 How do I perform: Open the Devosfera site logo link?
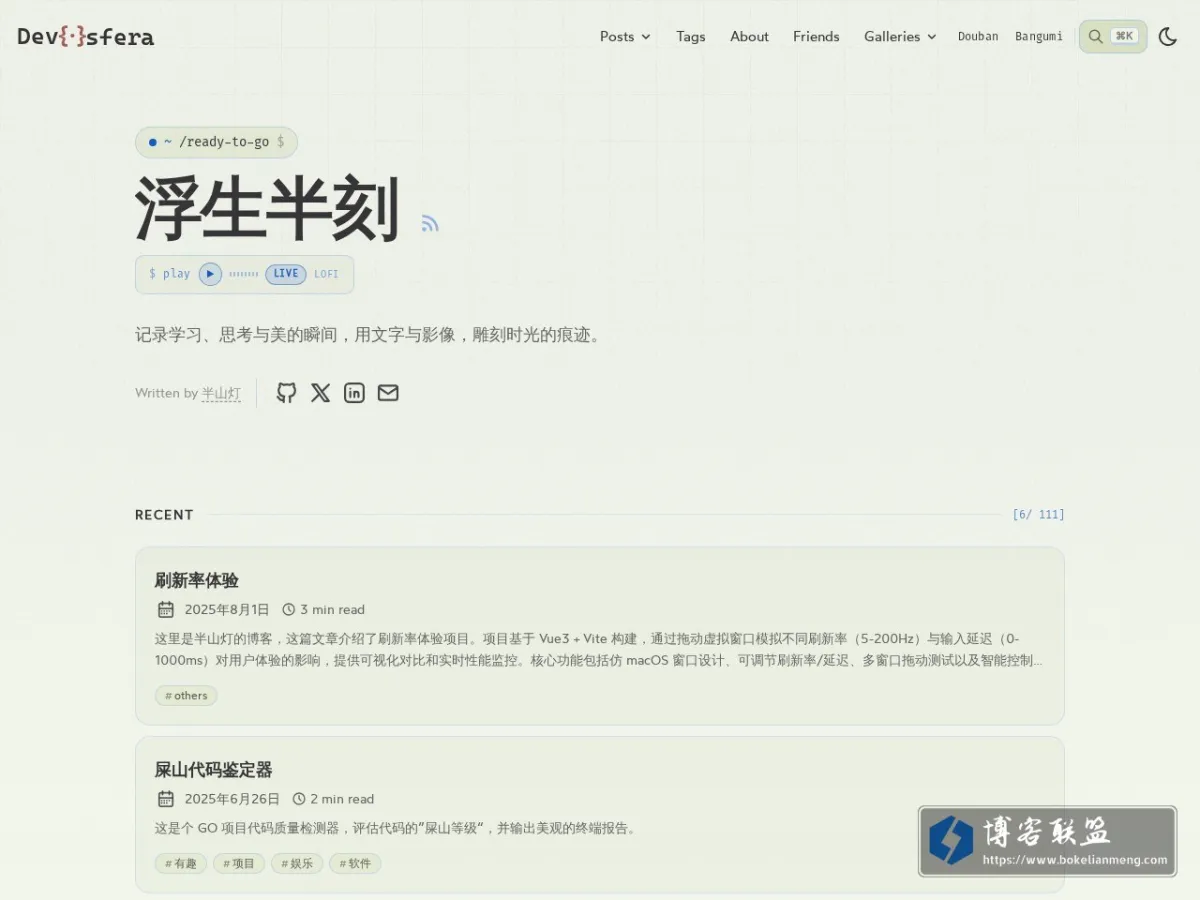(86, 37)
